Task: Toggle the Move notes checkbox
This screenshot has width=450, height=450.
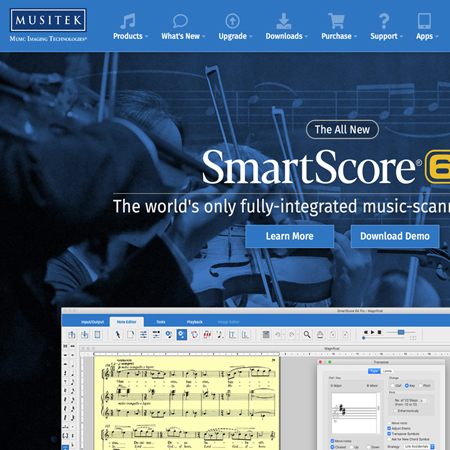Action: click(332, 441)
